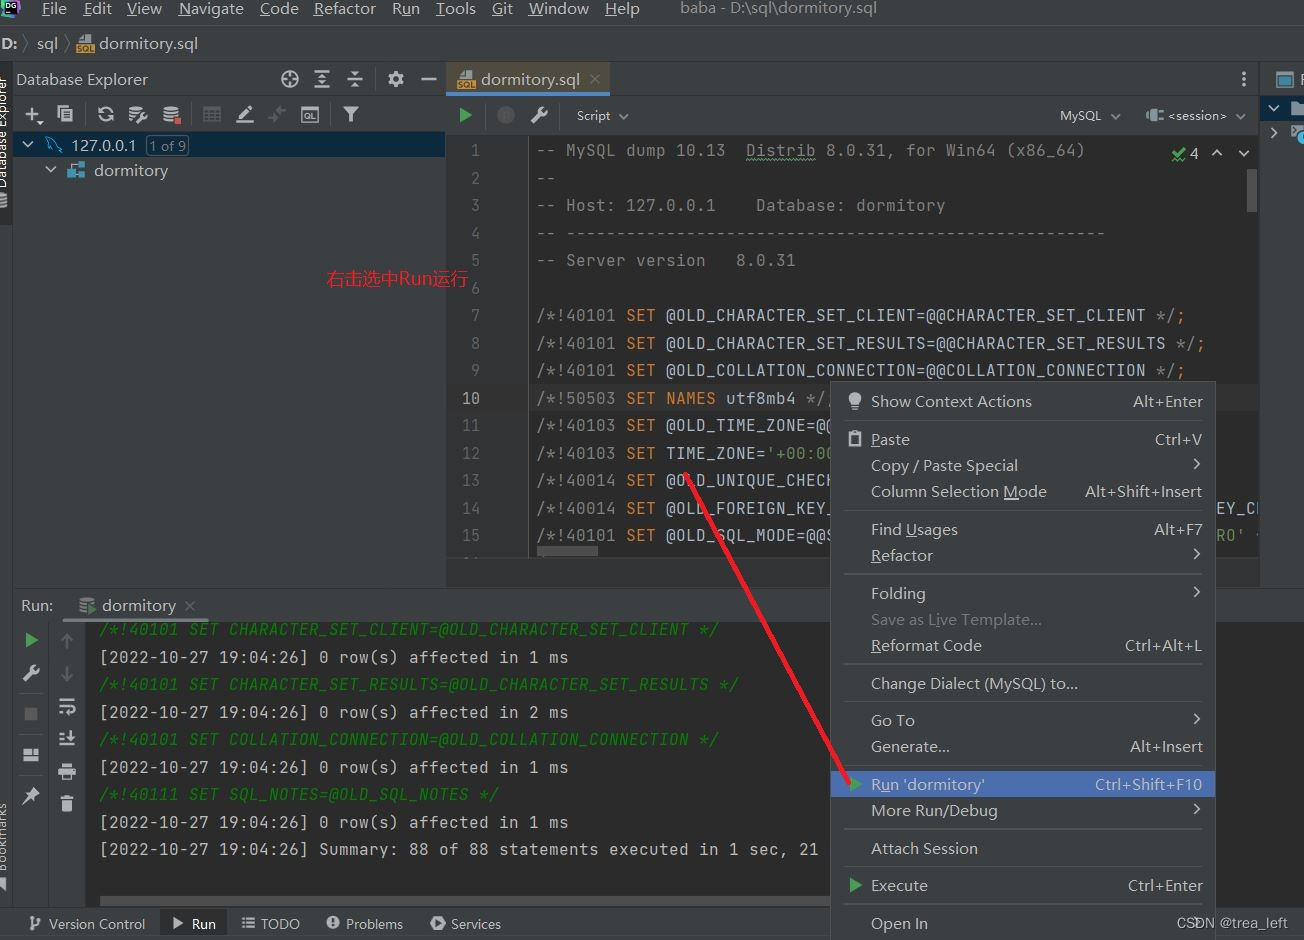The height and width of the screenshot is (940, 1304).
Task: Hide the Database Explorer panel
Action: [429, 79]
